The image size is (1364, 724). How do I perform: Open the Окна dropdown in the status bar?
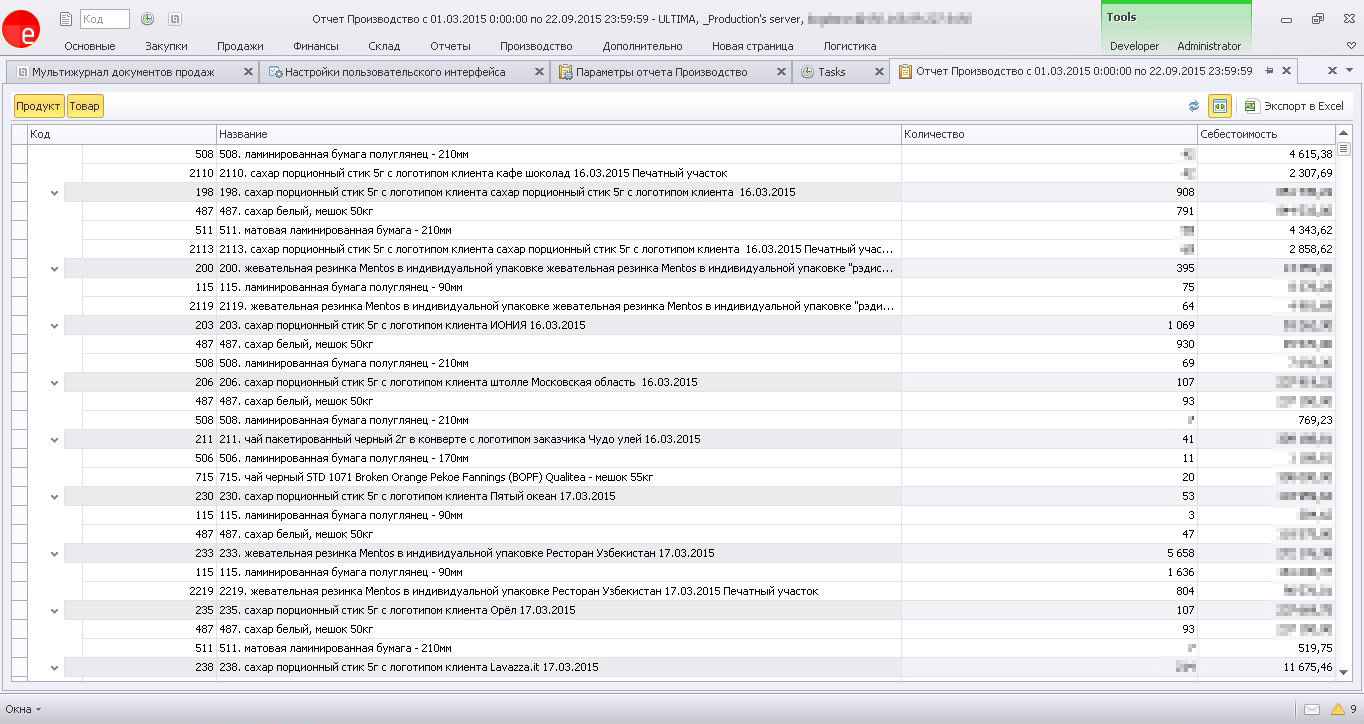23,709
